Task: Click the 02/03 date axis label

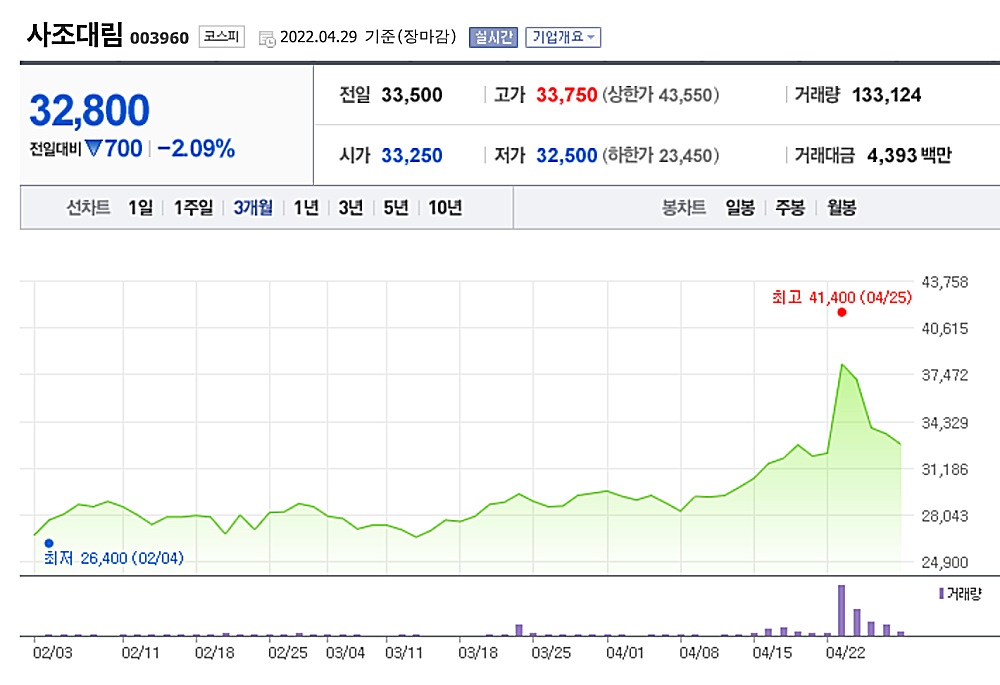Action: click(x=52, y=653)
